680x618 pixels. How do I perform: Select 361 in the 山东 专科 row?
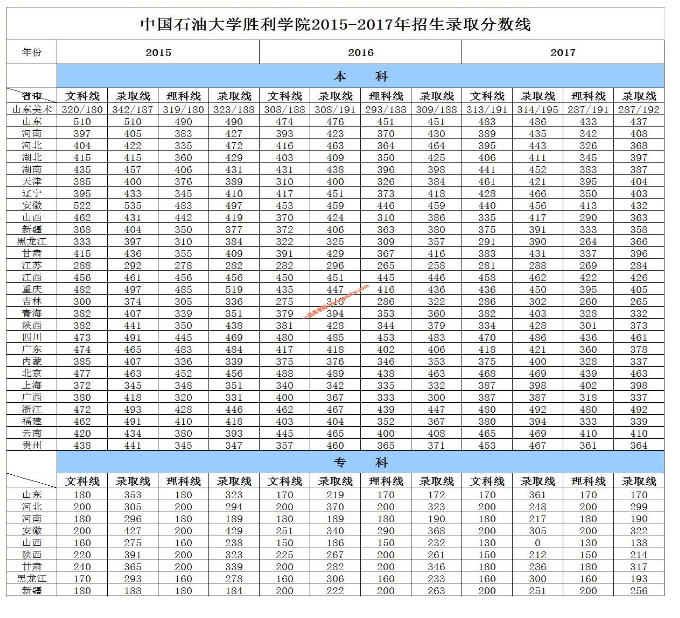click(x=538, y=494)
